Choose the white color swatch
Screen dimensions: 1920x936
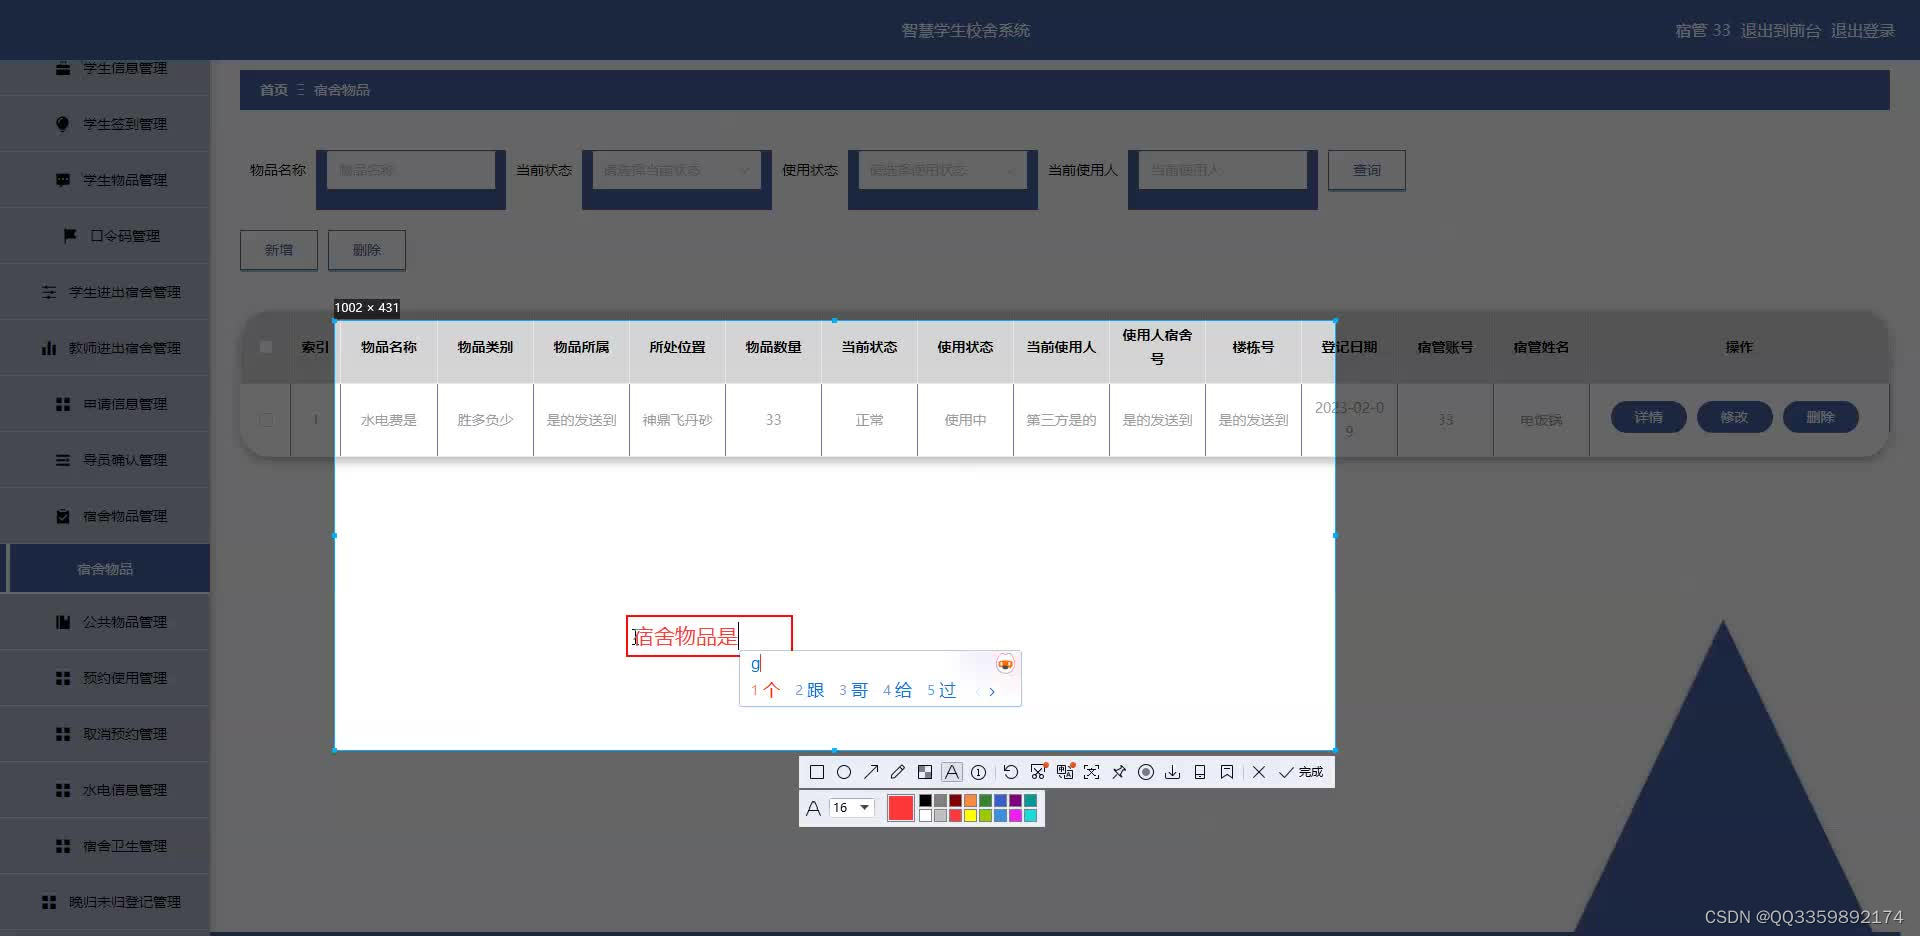(x=925, y=816)
